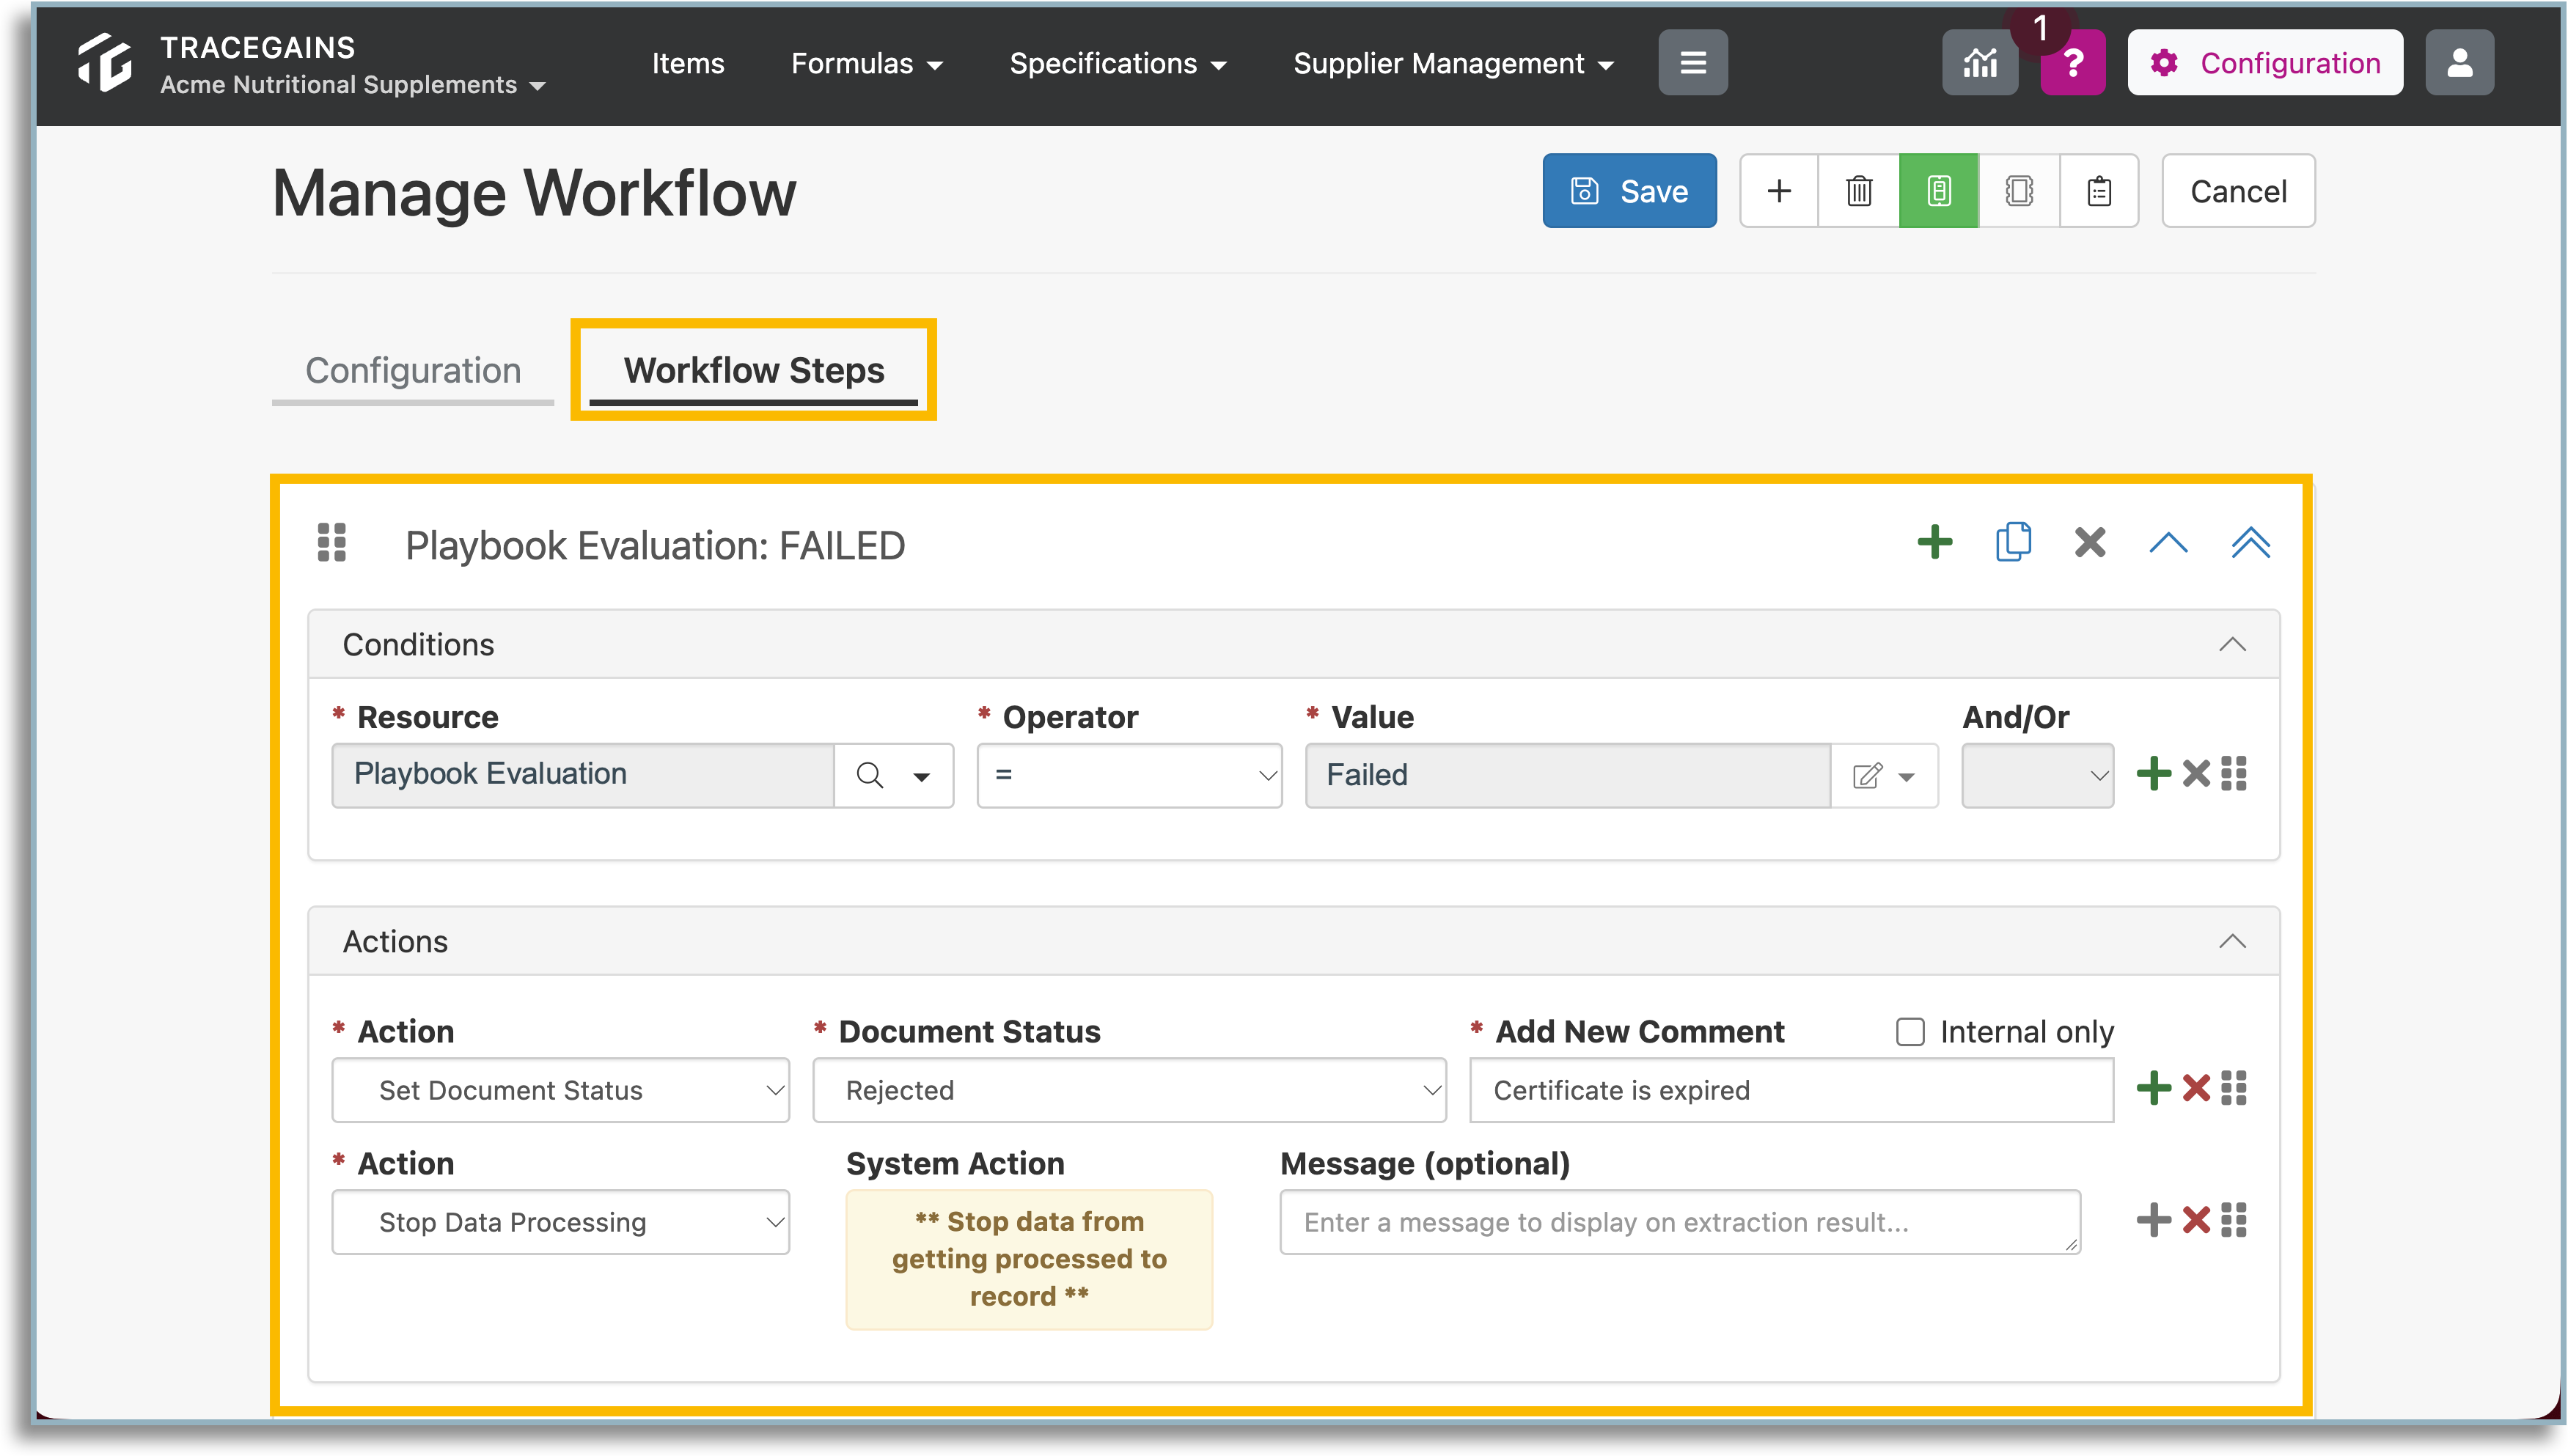
Task: Add action after Stop Data Processing row
Action: coord(2153,1220)
